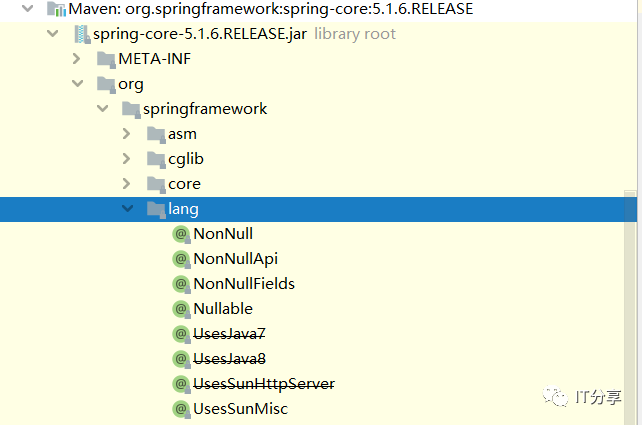The height and width of the screenshot is (425, 642).
Task: Select spring-core-5.1.6.RELEASE.jar label
Action: [200, 34]
